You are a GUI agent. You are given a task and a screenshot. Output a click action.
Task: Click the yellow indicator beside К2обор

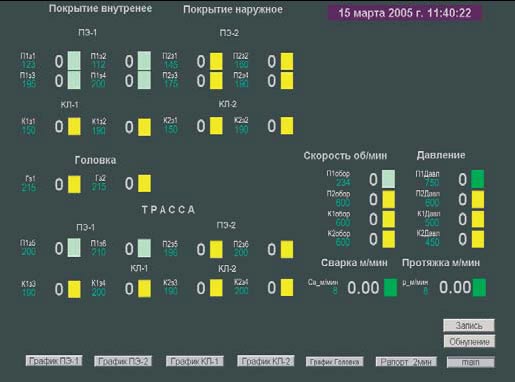pyautogui.click(x=388, y=239)
